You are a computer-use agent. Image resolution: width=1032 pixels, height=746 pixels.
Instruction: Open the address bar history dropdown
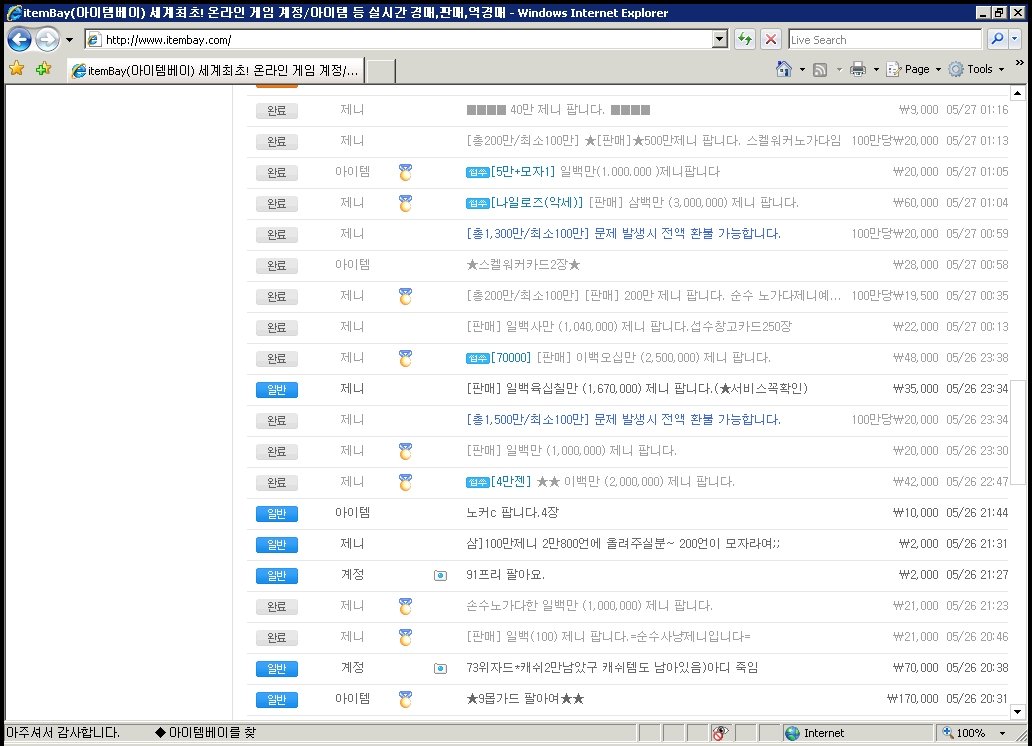click(x=722, y=39)
